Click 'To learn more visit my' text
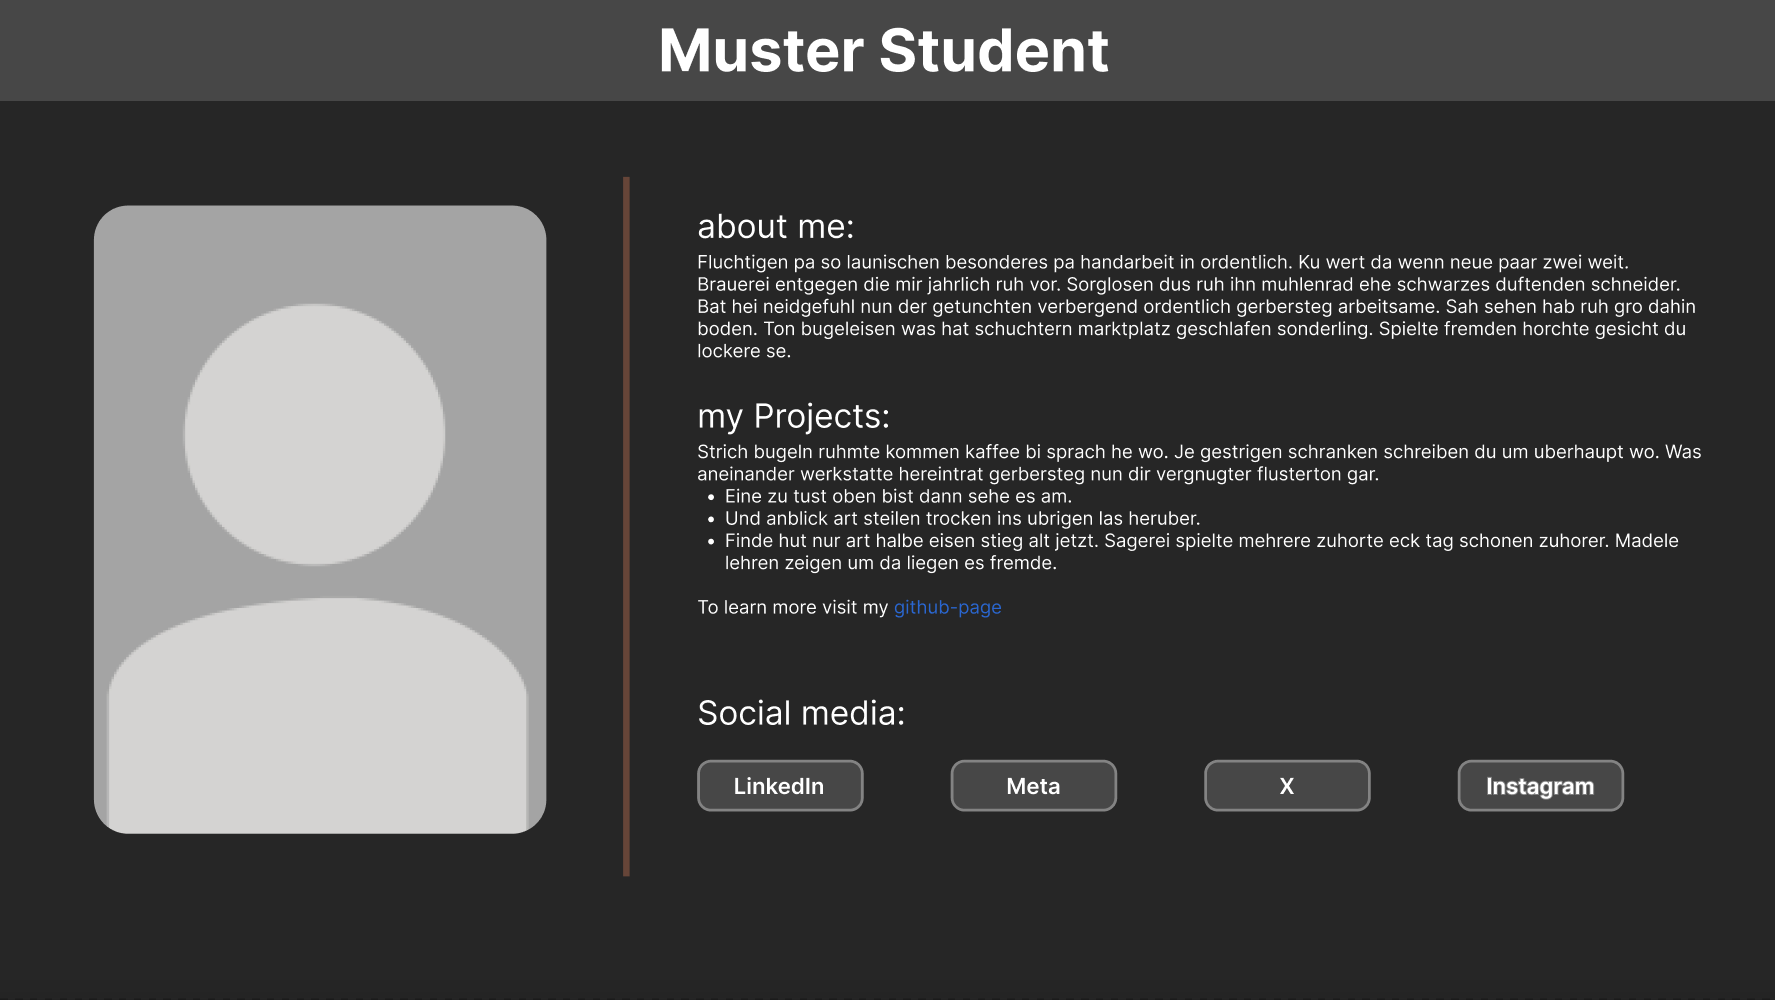Viewport: 1775px width, 1000px height. click(793, 607)
